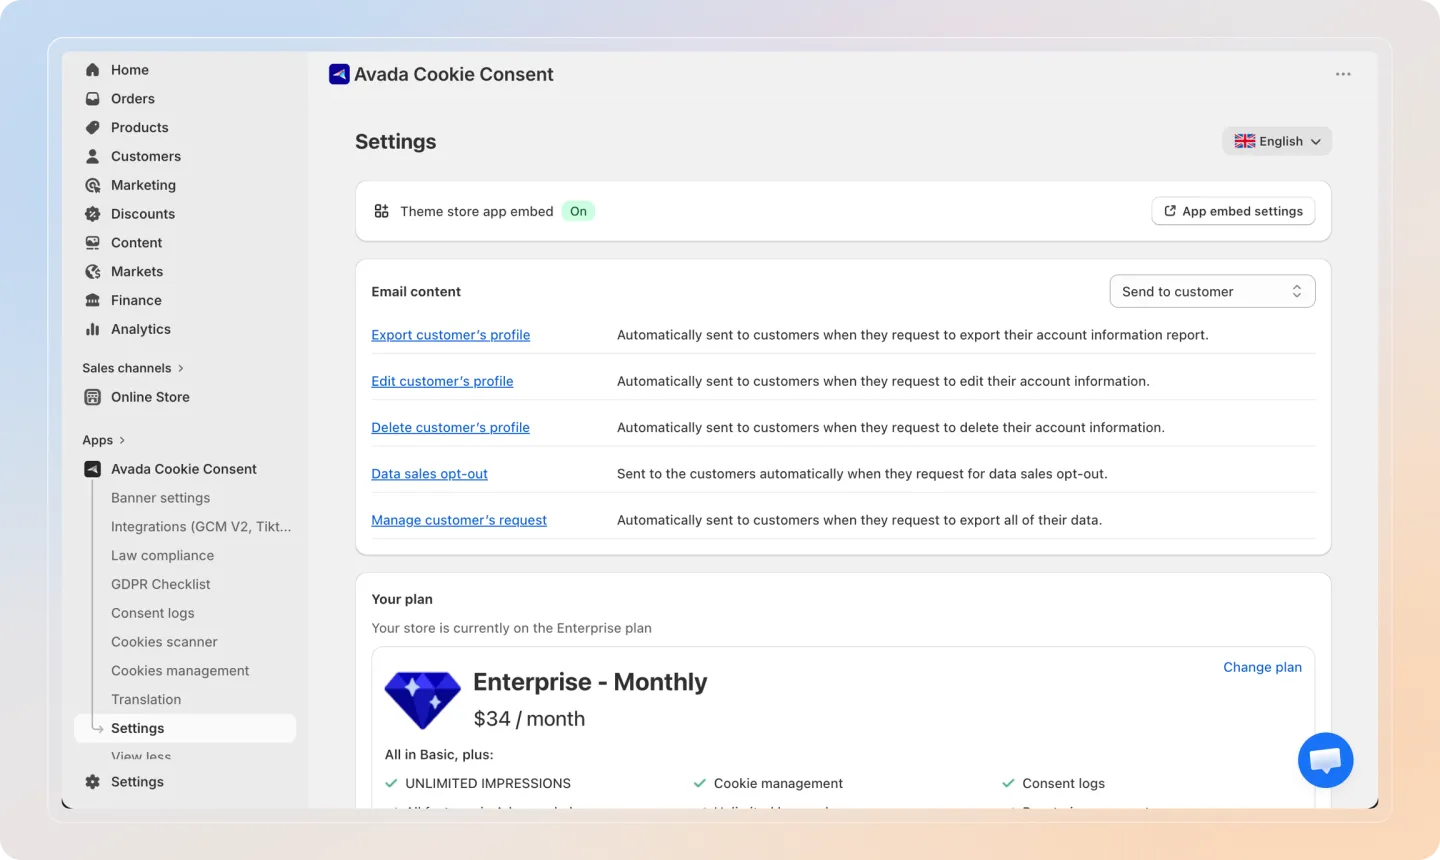Open Integrations (GCM V2, Tikt...) submenu item

(201, 527)
